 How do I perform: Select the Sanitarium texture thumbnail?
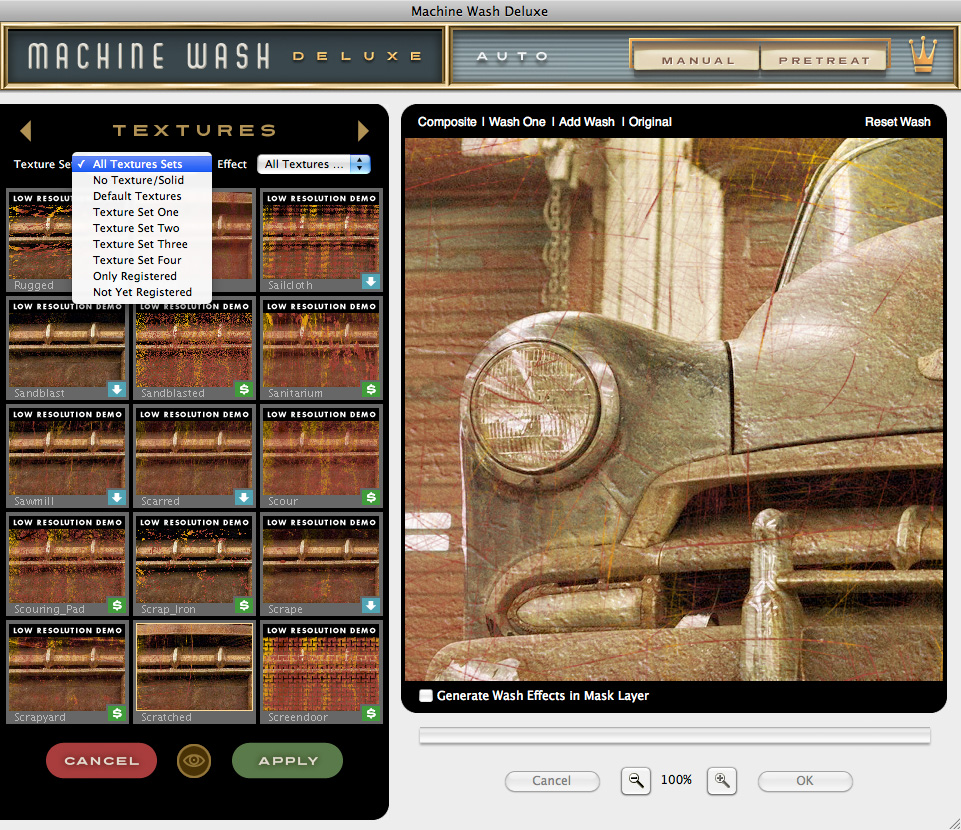pyautogui.click(x=321, y=348)
